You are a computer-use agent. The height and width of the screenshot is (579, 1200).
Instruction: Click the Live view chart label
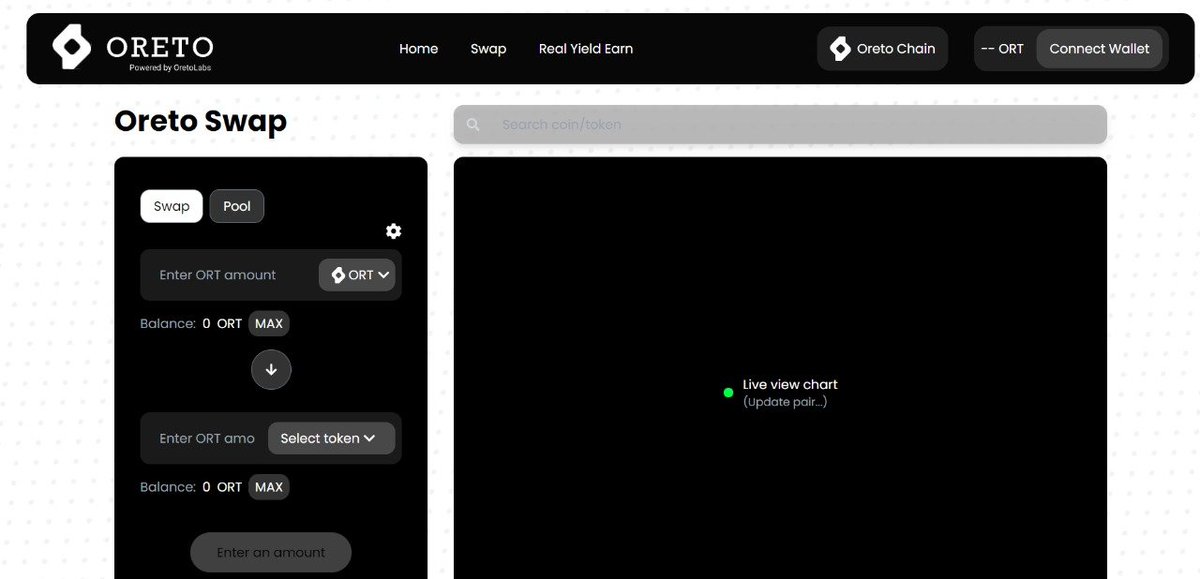[x=790, y=384]
